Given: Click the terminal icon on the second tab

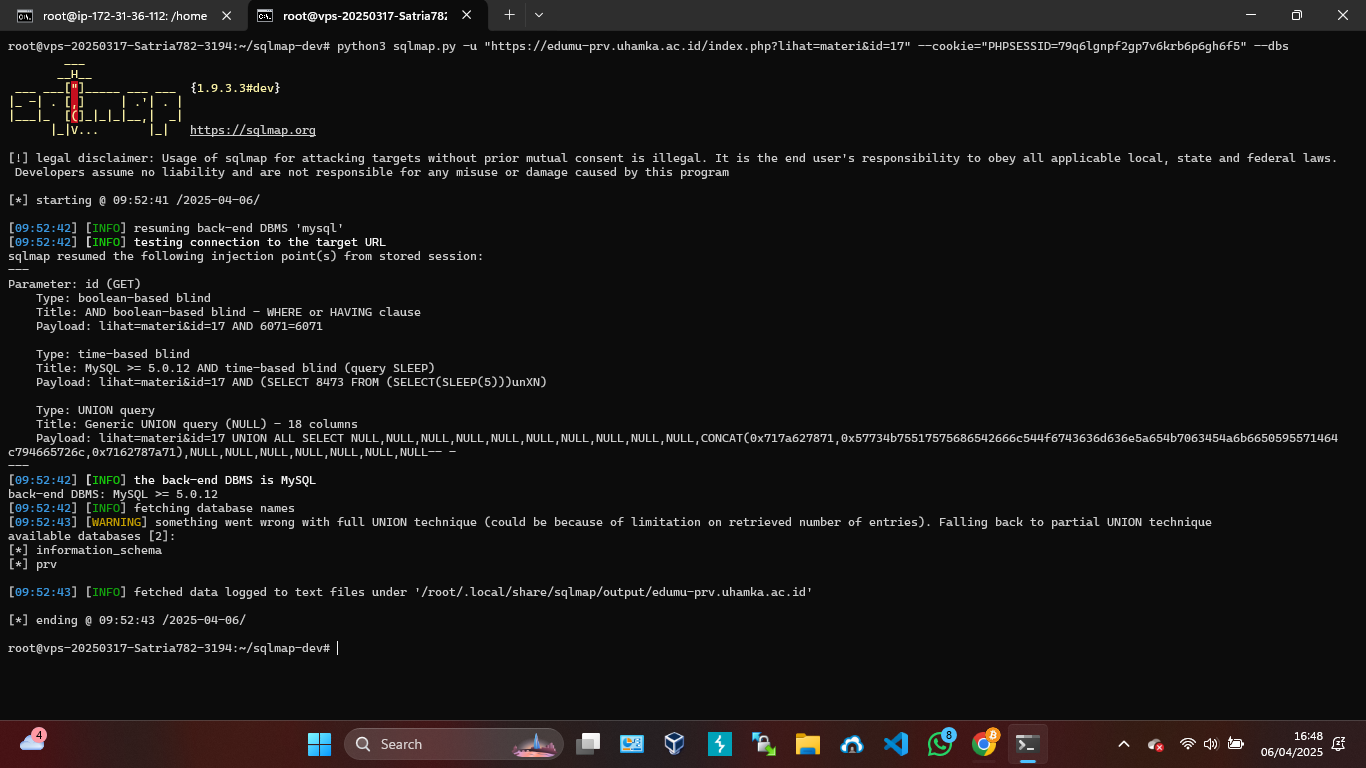Looking at the screenshot, I should [x=265, y=15].
